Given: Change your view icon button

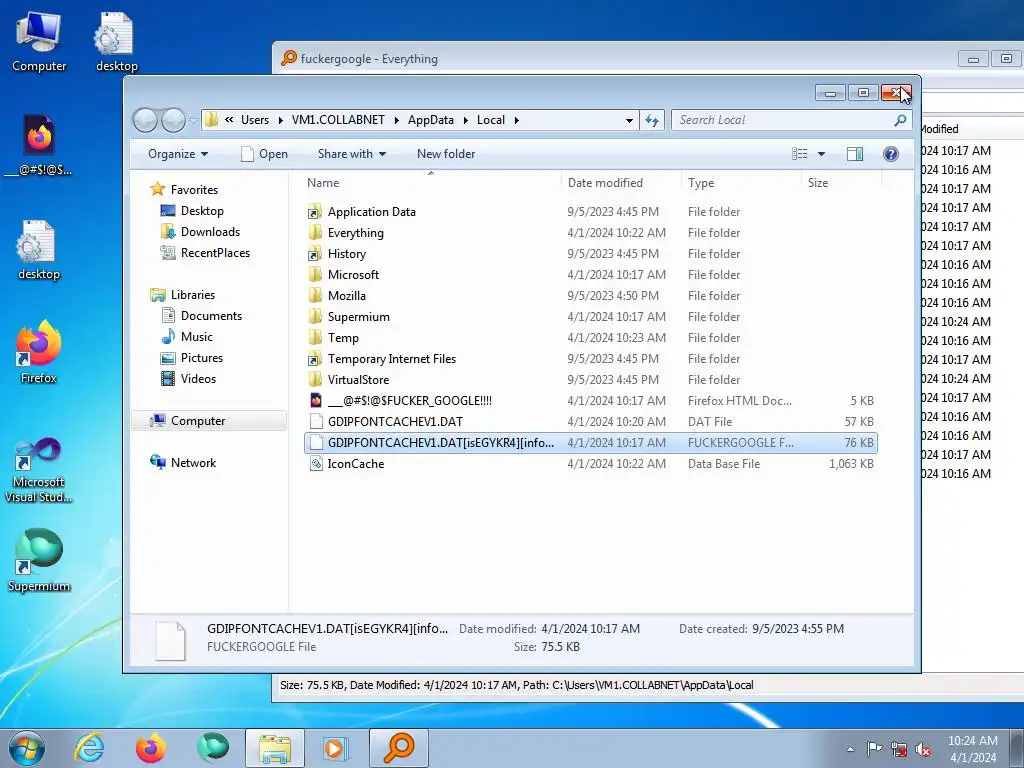Looking at the screenshot, I should pyautogui.click(x=800, y=154).
